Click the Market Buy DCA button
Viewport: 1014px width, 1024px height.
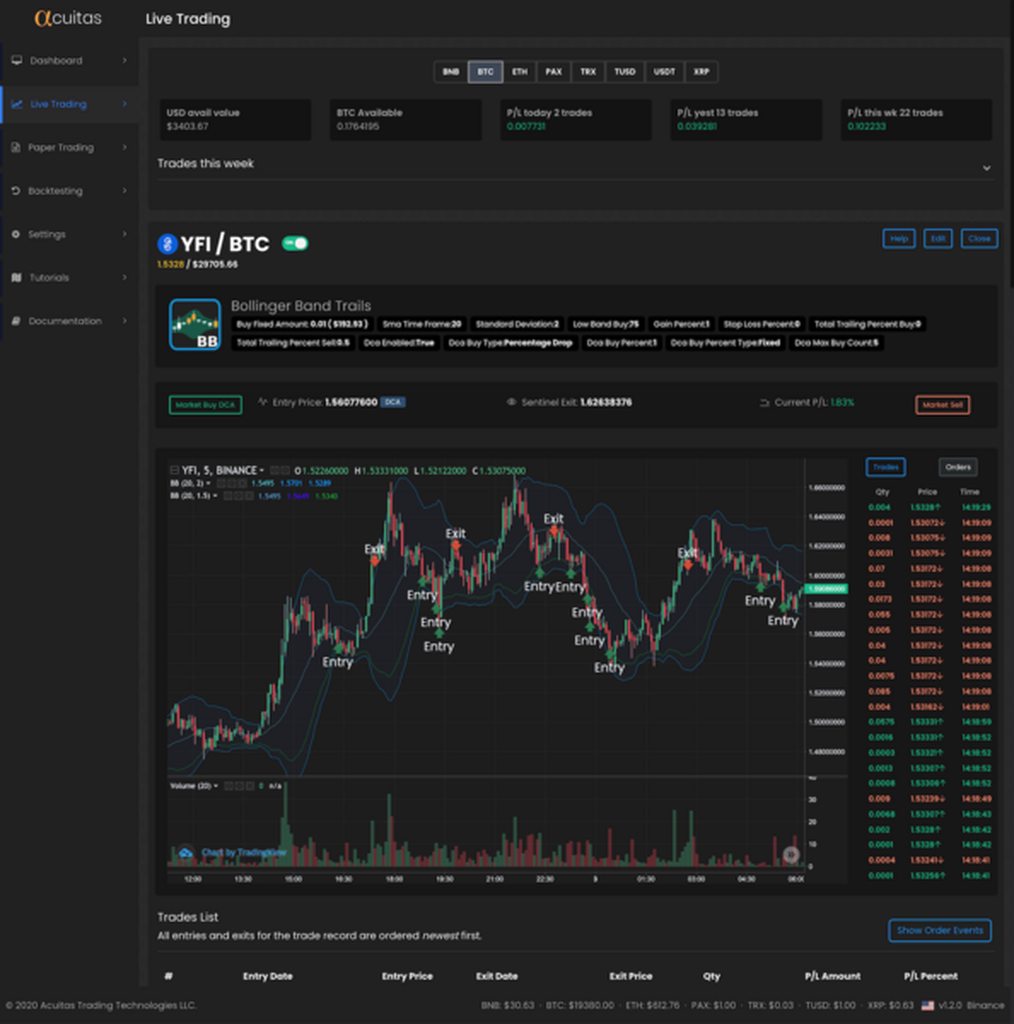pos(205,405)
